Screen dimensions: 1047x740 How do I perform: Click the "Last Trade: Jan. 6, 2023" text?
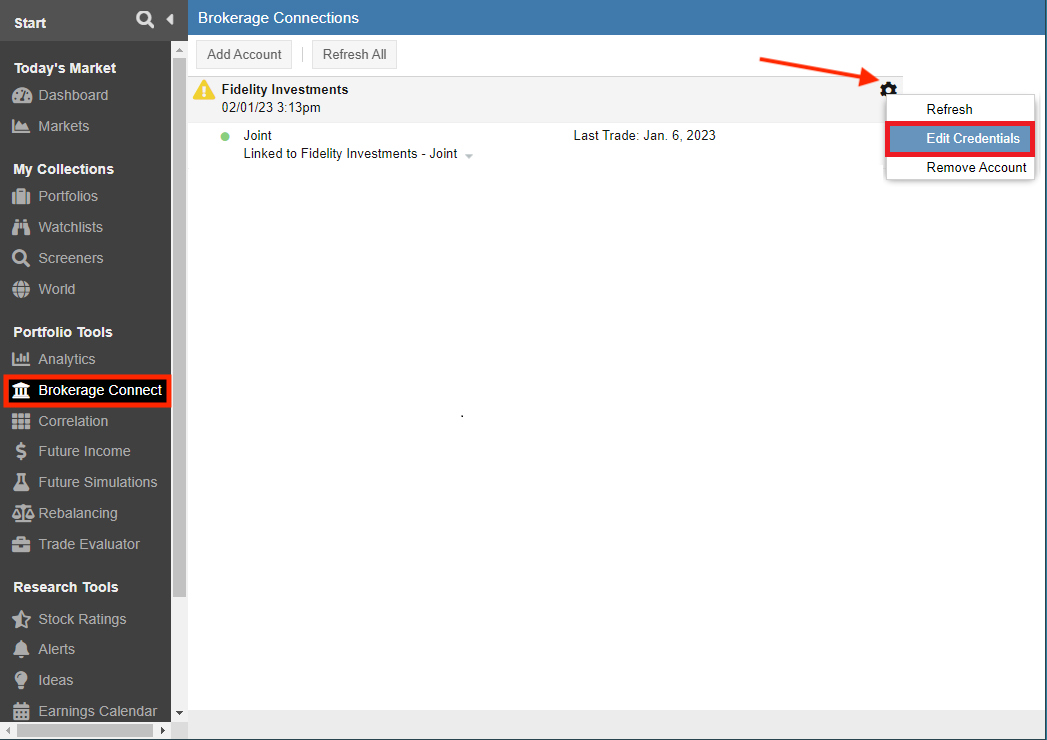644,136
